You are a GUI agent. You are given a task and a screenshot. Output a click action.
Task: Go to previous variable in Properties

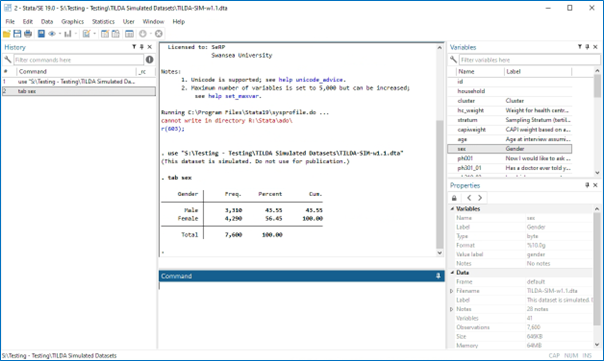pyautogui.click(x=469, y=198)
